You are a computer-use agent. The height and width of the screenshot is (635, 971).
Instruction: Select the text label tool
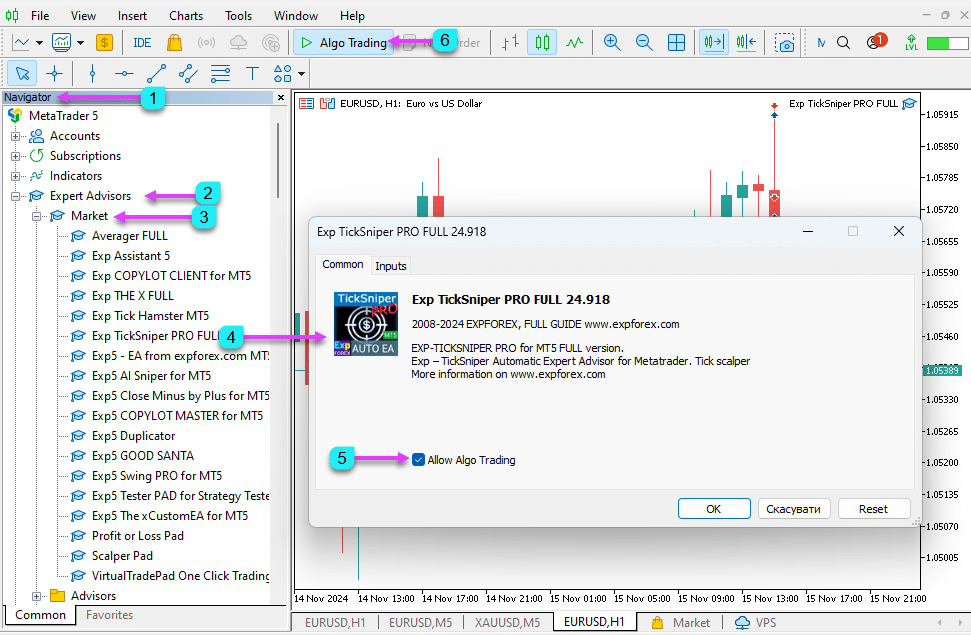pyautogui.click(x=252, y=73)
